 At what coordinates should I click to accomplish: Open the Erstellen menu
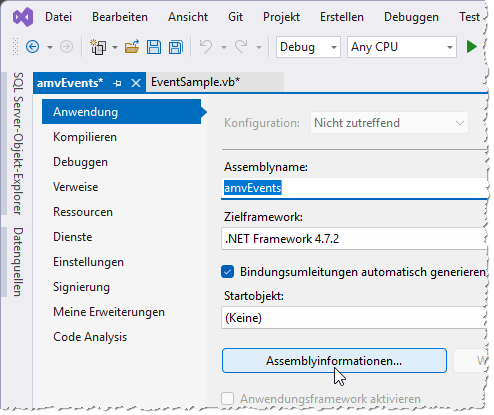coord(342,17)
